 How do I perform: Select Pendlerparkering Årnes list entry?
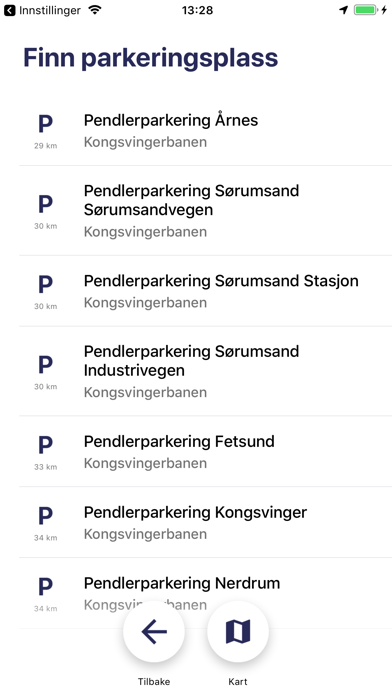pyautogui.click(x=206, y=130)
